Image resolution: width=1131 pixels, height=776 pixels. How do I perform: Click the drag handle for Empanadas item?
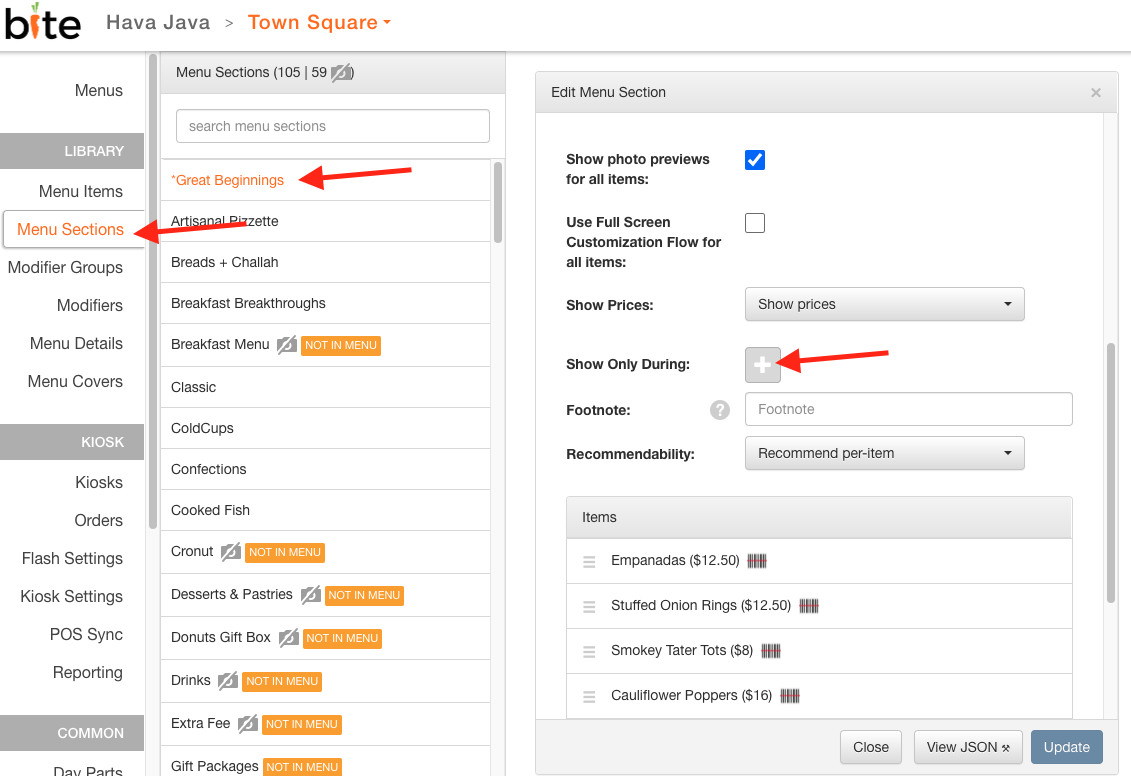point(589,561)
